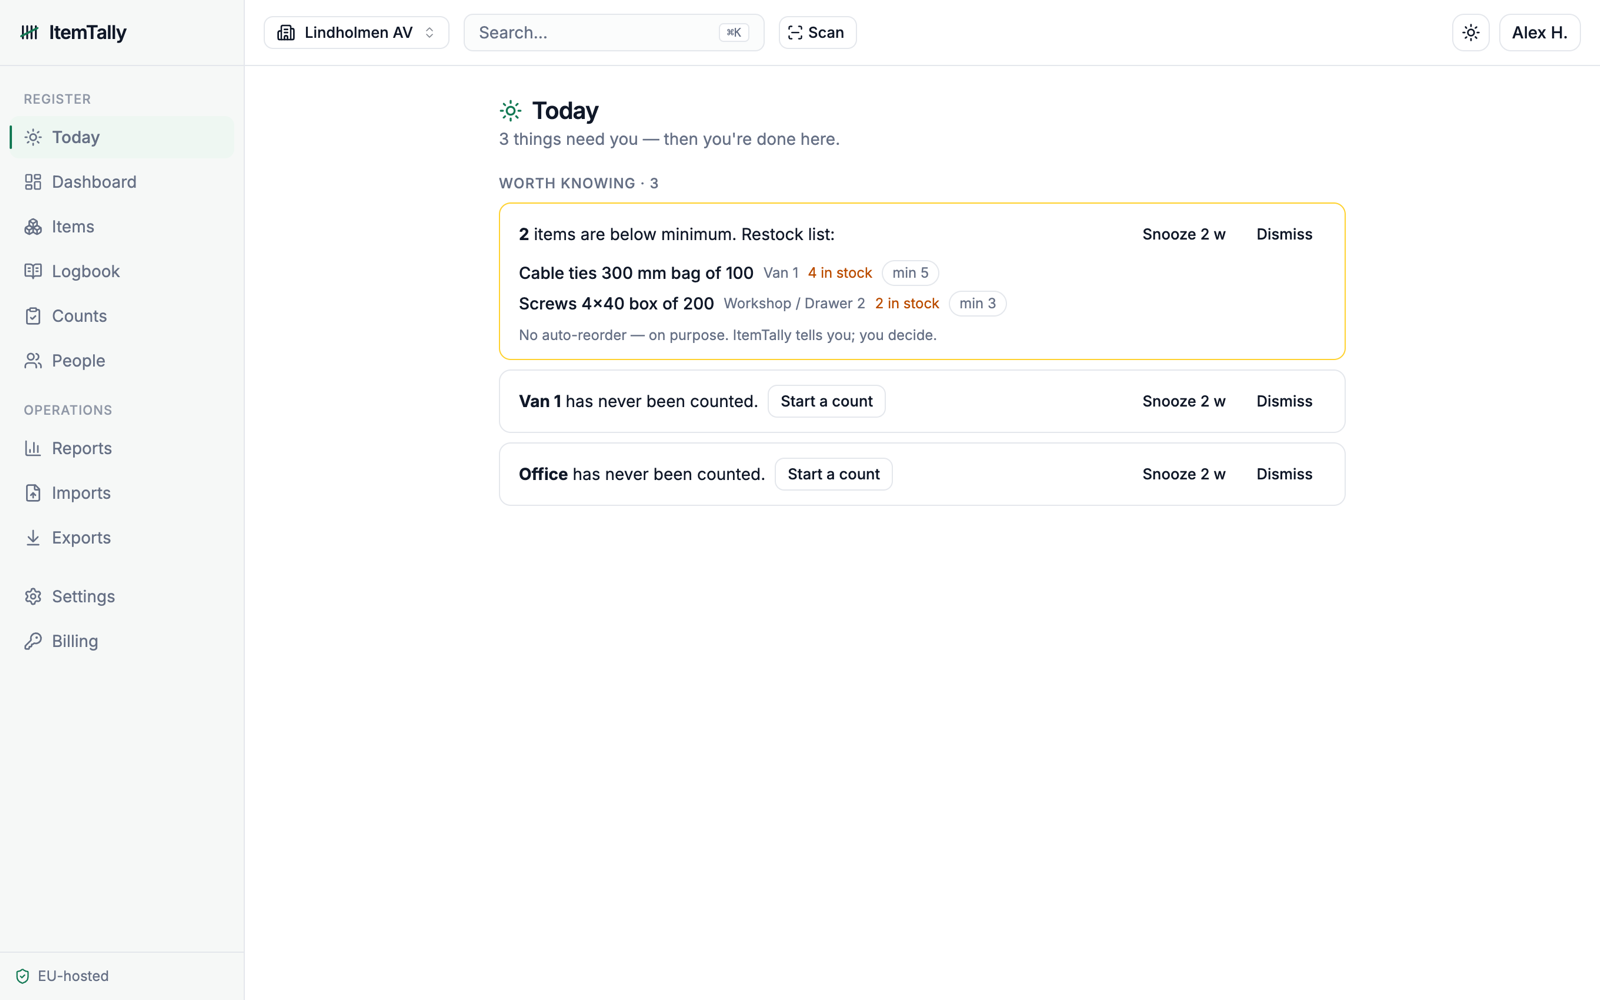Navigate to Counts
Screen dimensions: 1600x1000
click(122, 316)
